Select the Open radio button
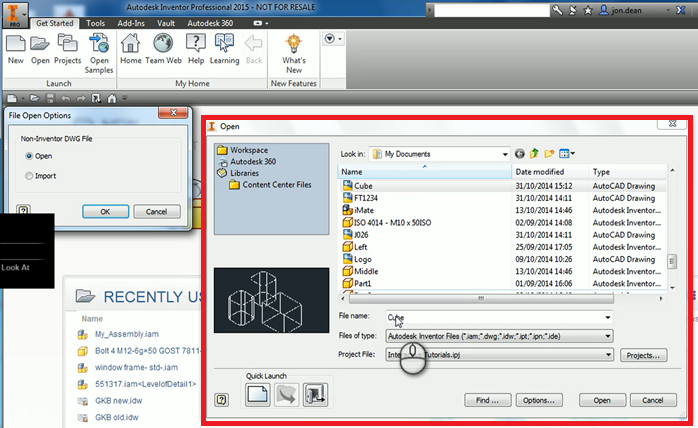 [x=29, y=156]
